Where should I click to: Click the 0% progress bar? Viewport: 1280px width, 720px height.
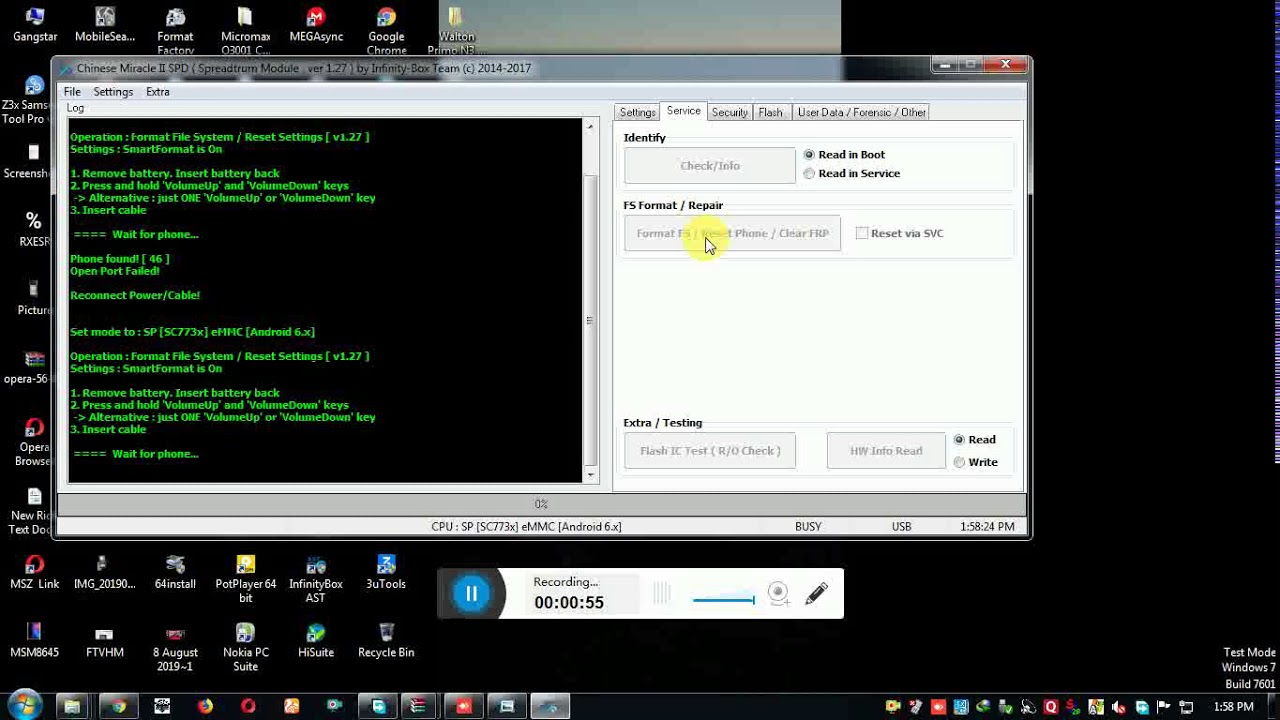541,504
